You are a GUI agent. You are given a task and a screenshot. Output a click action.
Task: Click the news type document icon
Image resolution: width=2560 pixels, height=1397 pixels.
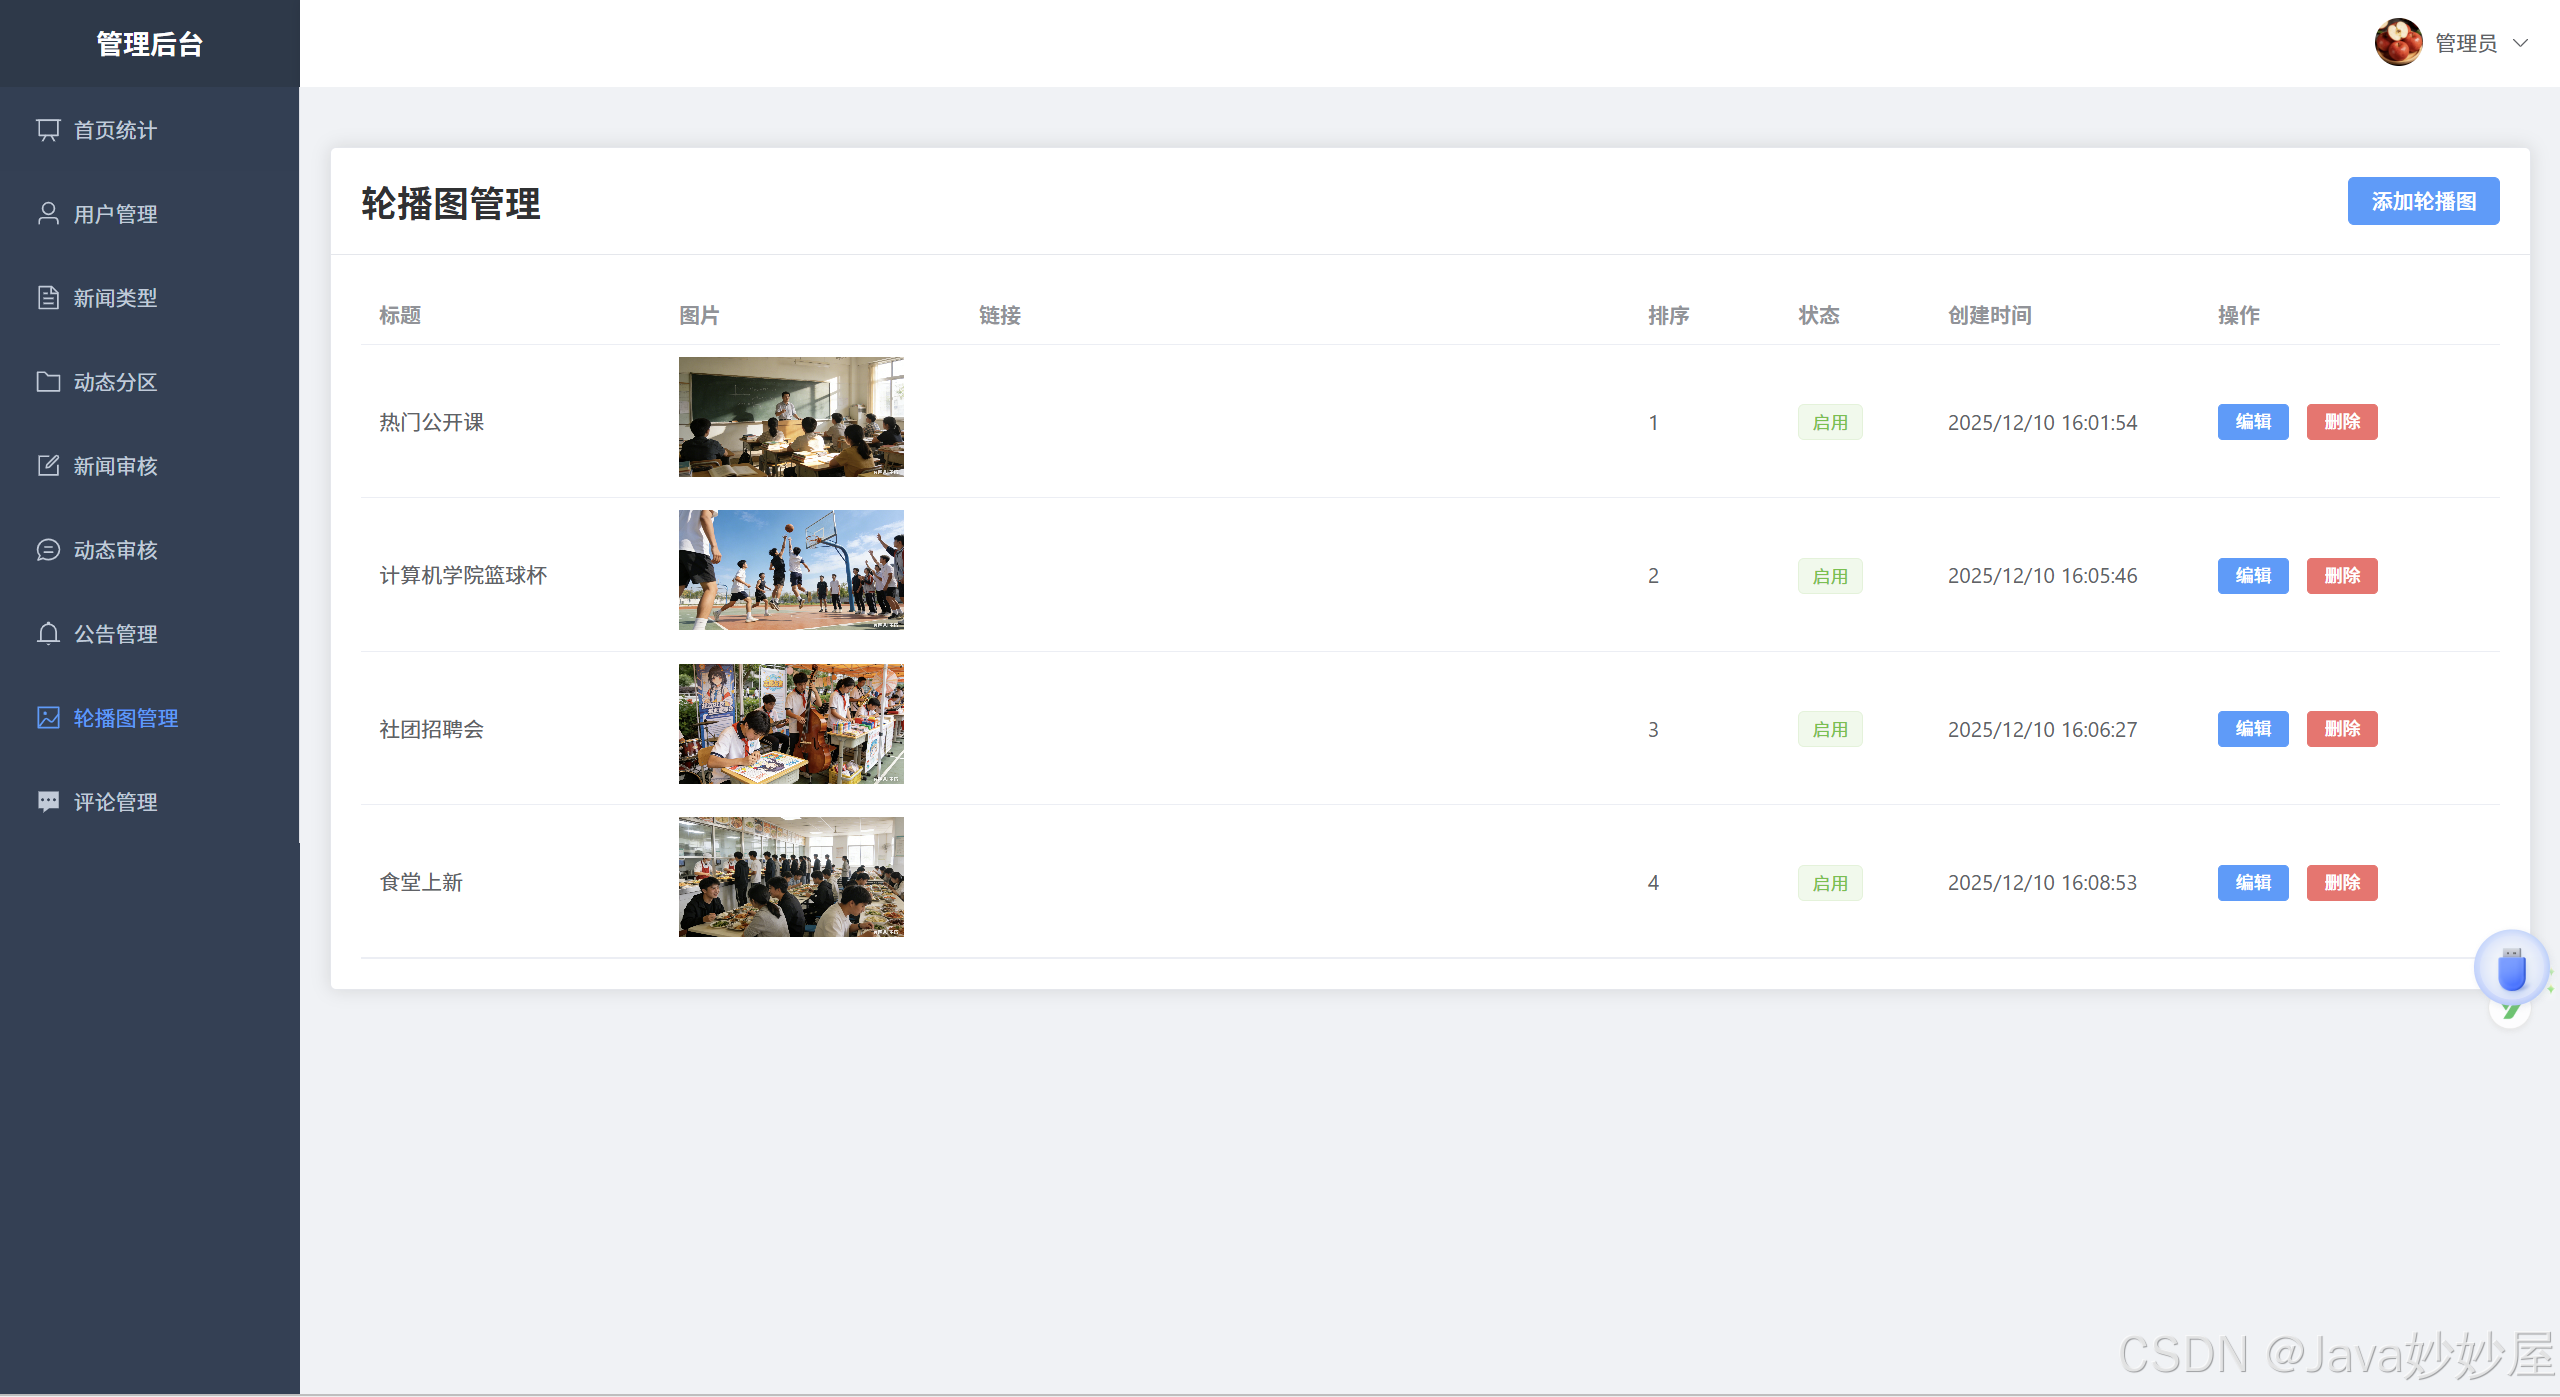48,298
